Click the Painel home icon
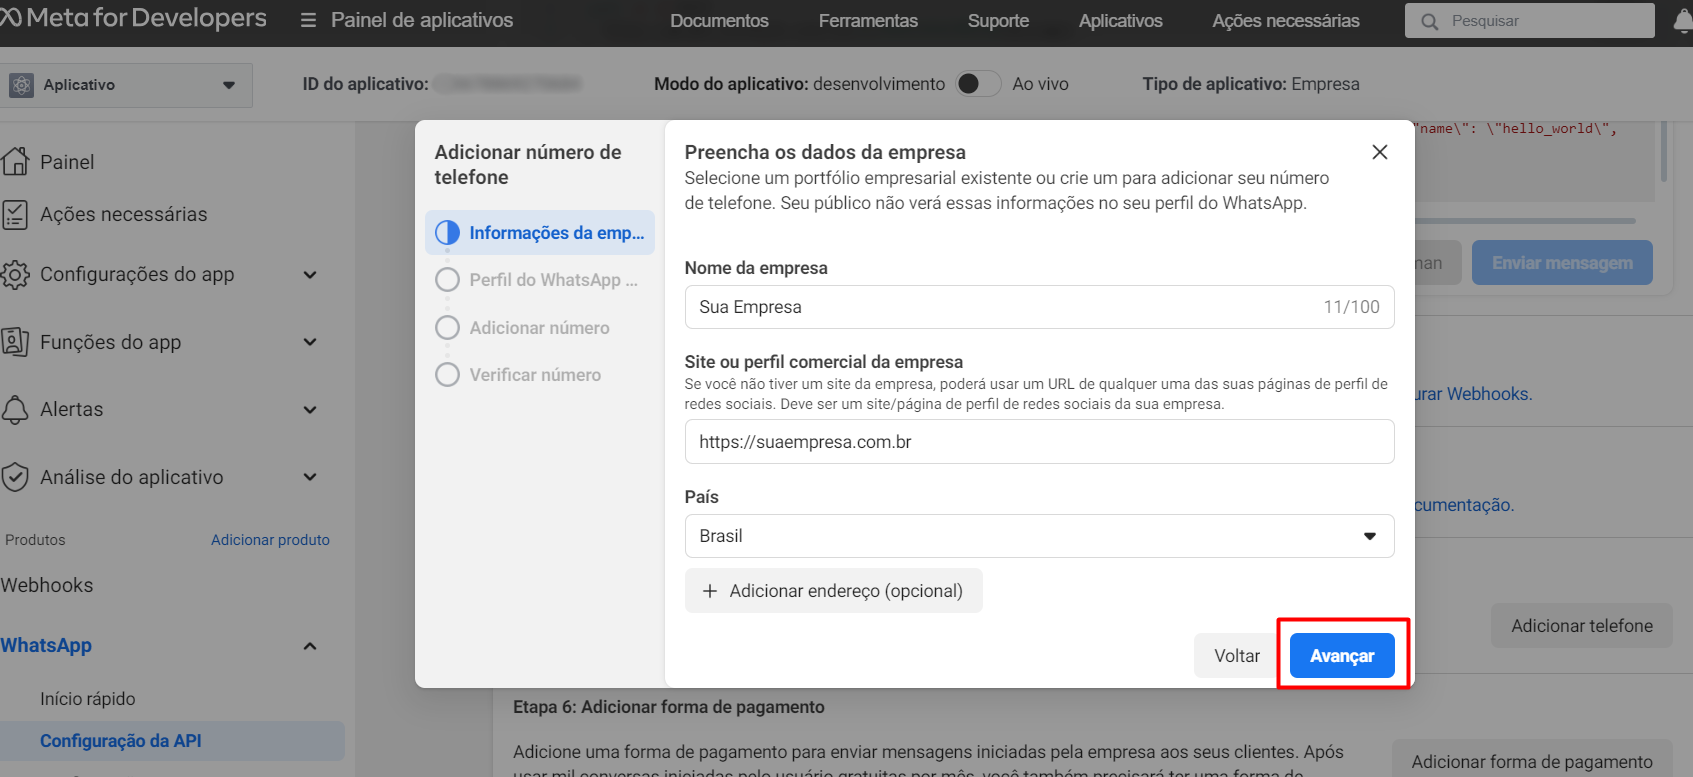This screenshot has width=1693, height=777. tap(15, 161)
